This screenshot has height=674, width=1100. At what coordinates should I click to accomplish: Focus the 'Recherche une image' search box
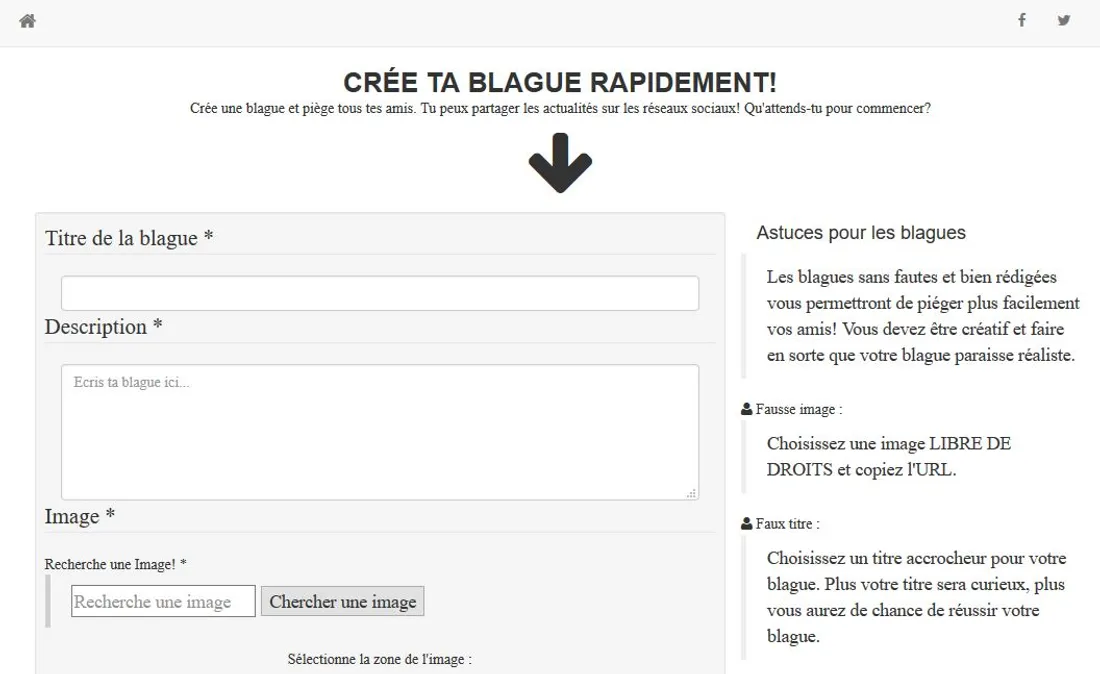163,601
